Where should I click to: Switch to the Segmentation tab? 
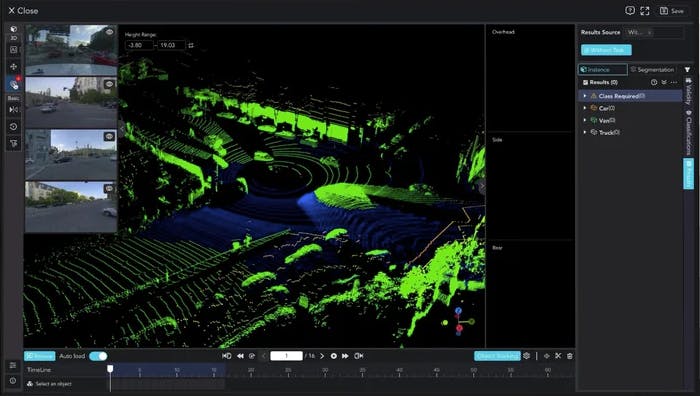tap(652, 70)
